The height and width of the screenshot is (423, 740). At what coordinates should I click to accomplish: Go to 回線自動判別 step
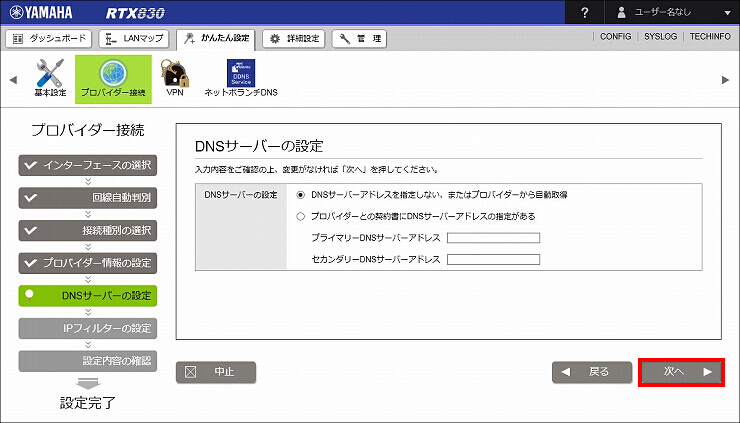pos(88,198)
